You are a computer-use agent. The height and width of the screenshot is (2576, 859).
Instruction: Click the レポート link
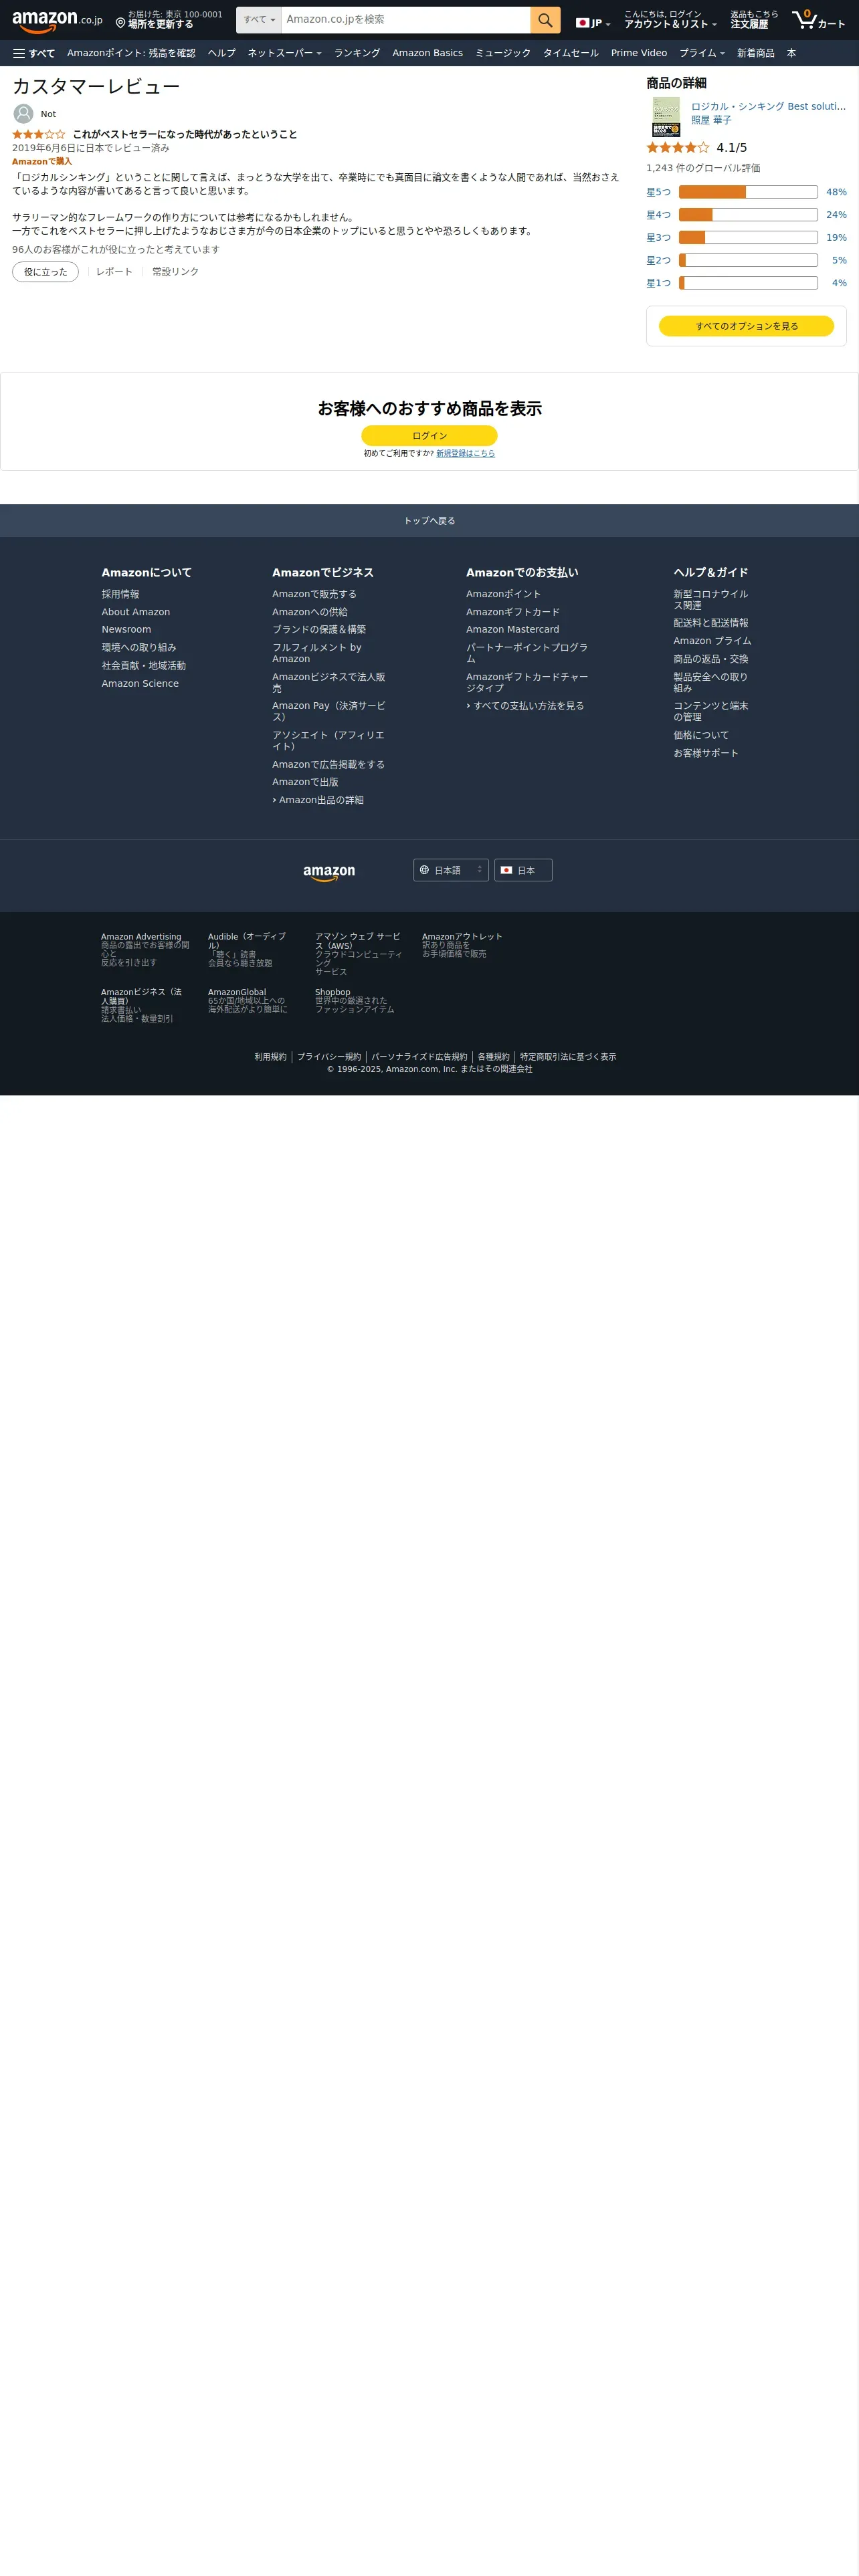[114, 272]
